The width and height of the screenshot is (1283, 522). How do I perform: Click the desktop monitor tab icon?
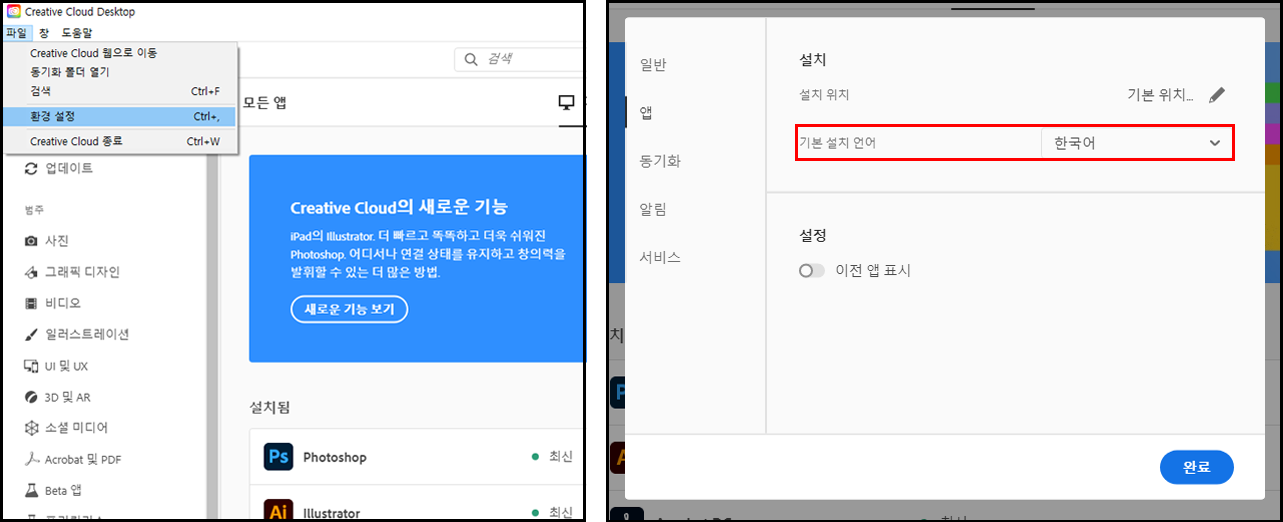coord(567,102)
